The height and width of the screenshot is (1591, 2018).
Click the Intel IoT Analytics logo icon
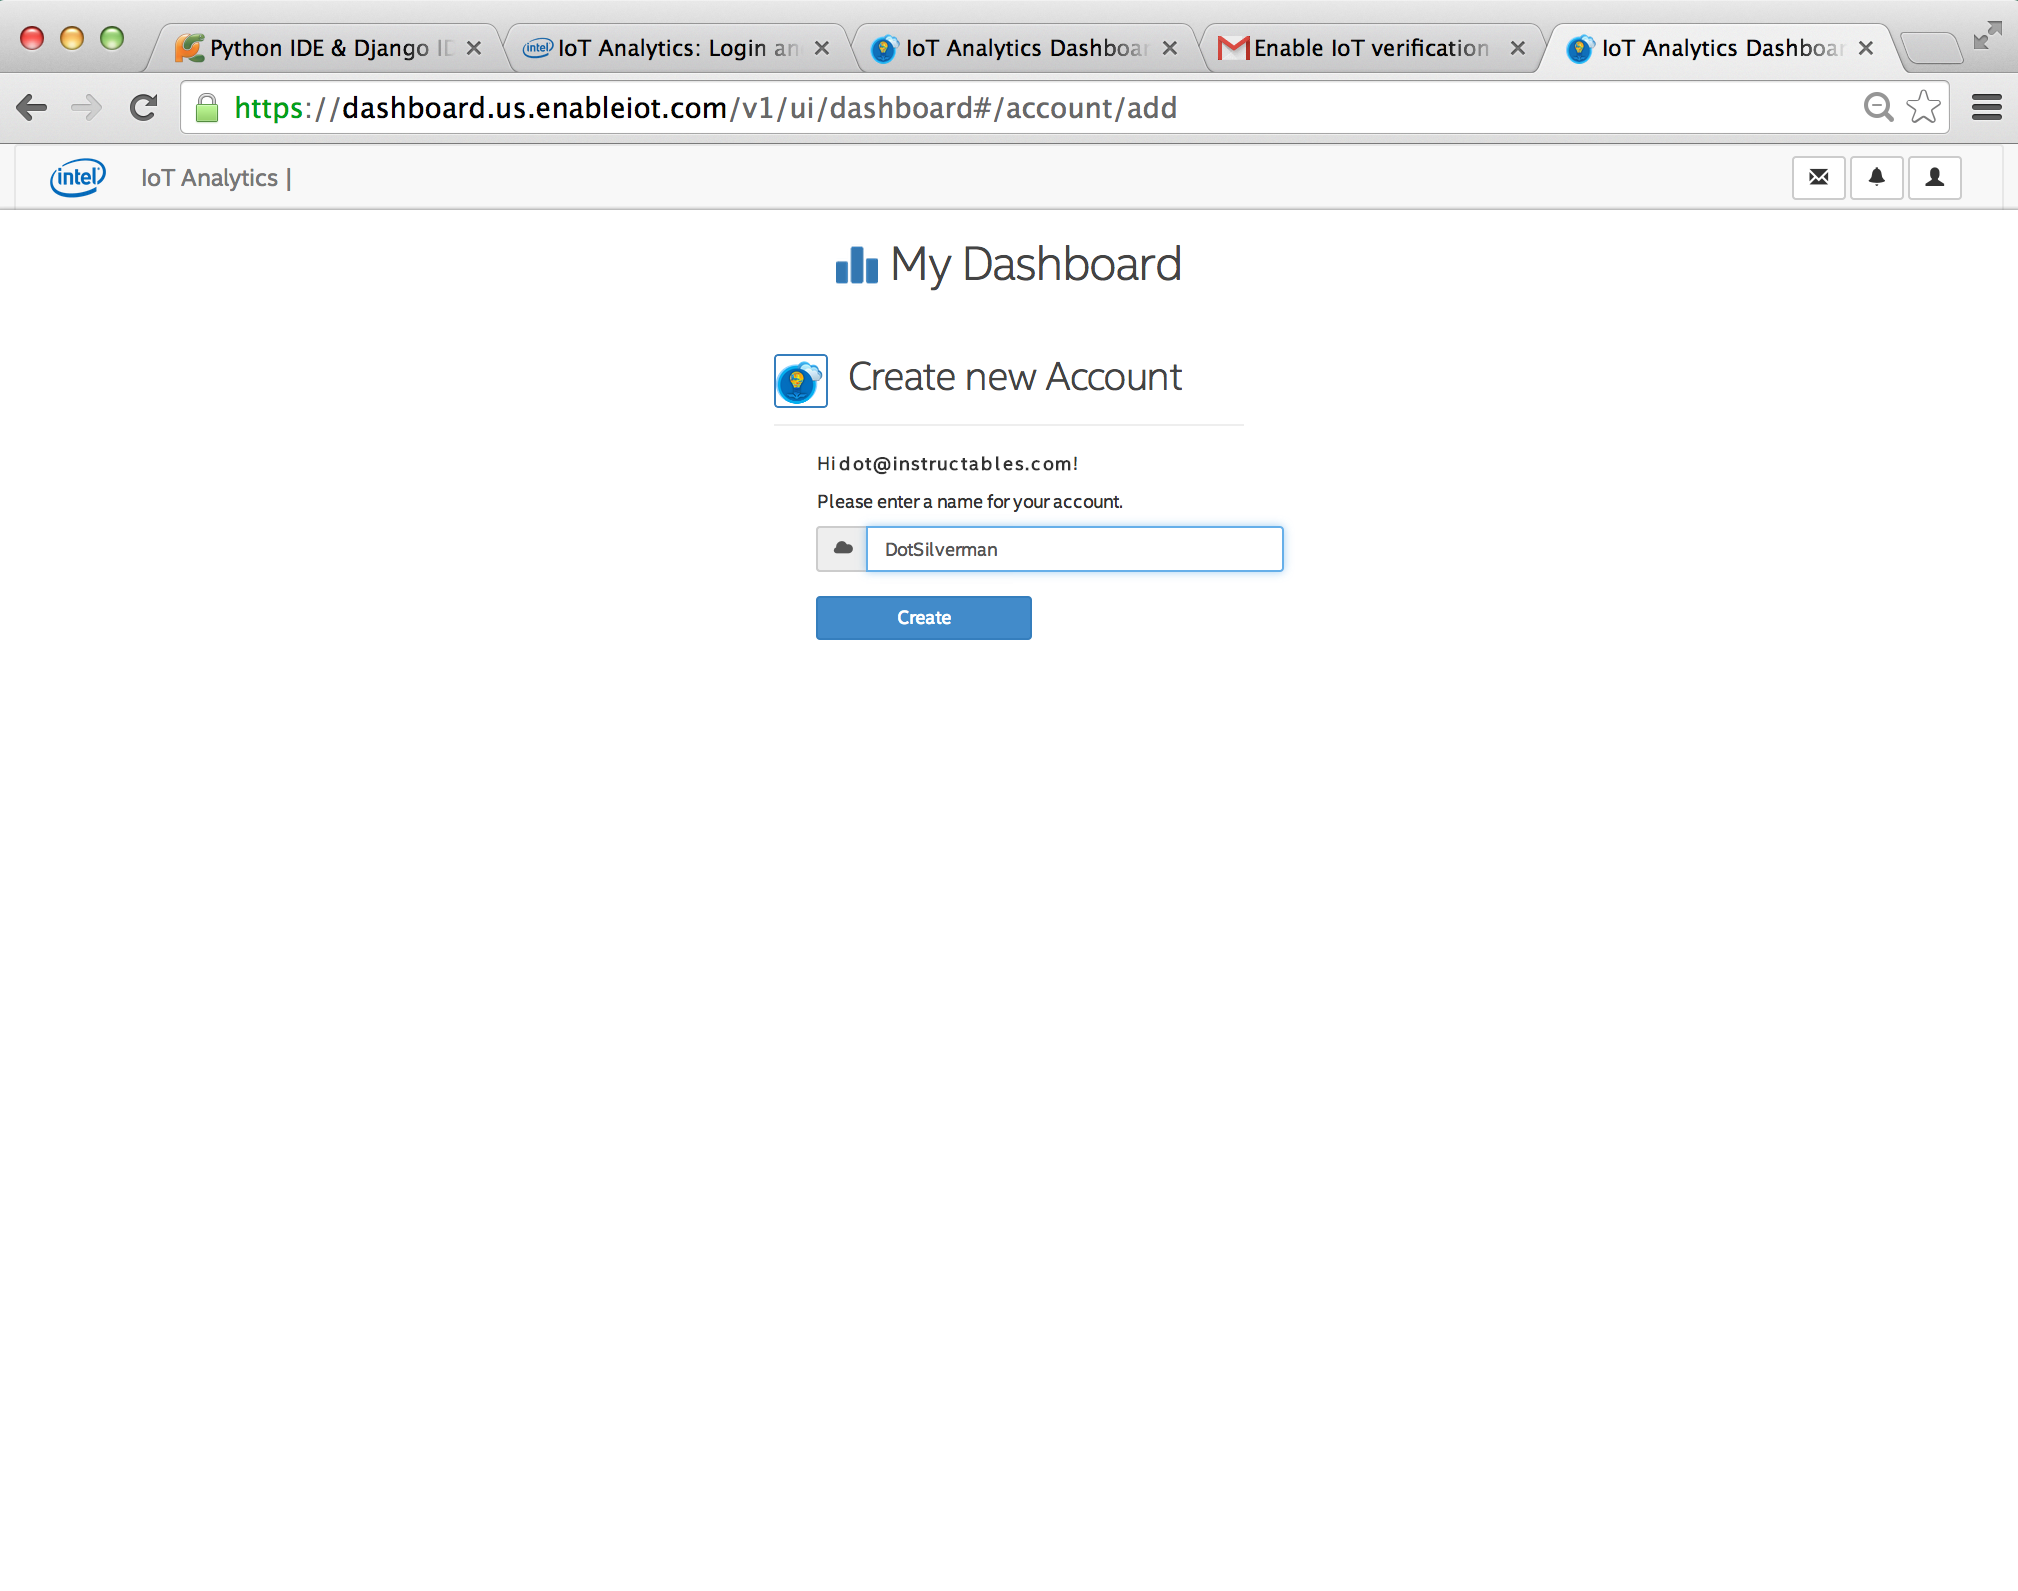(75, 177)
